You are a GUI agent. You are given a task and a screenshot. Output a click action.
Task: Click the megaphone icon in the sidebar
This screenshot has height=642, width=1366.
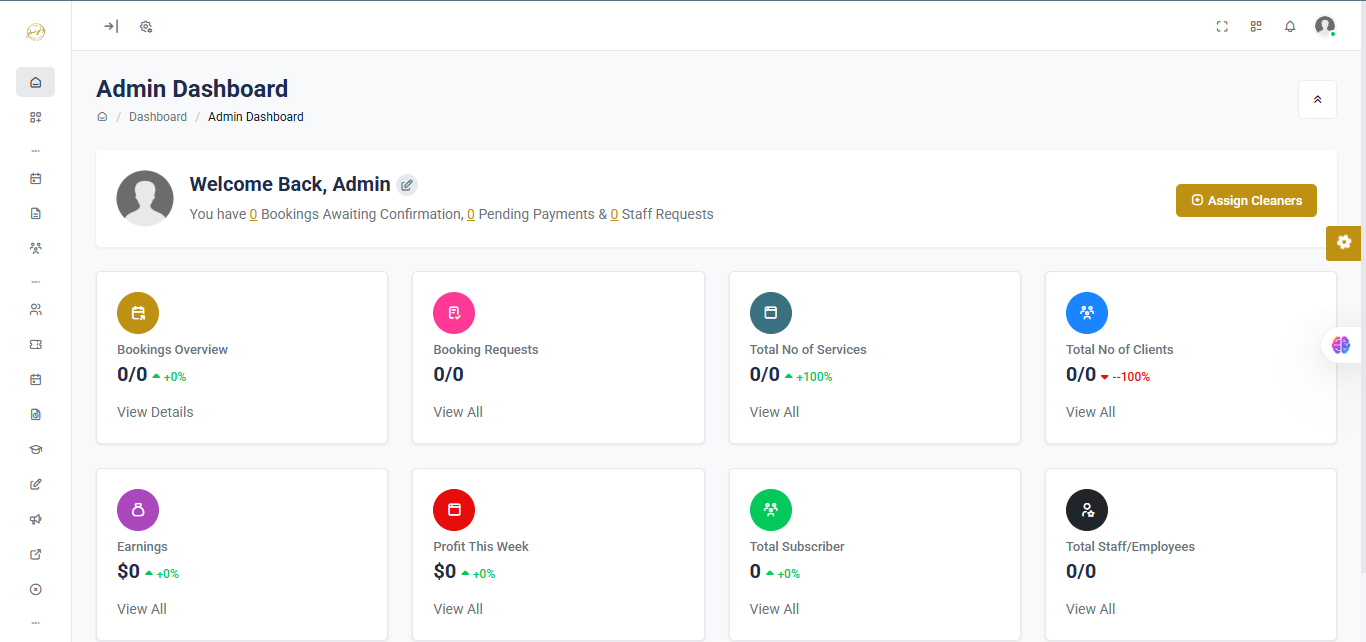click(x=36, y=520)
